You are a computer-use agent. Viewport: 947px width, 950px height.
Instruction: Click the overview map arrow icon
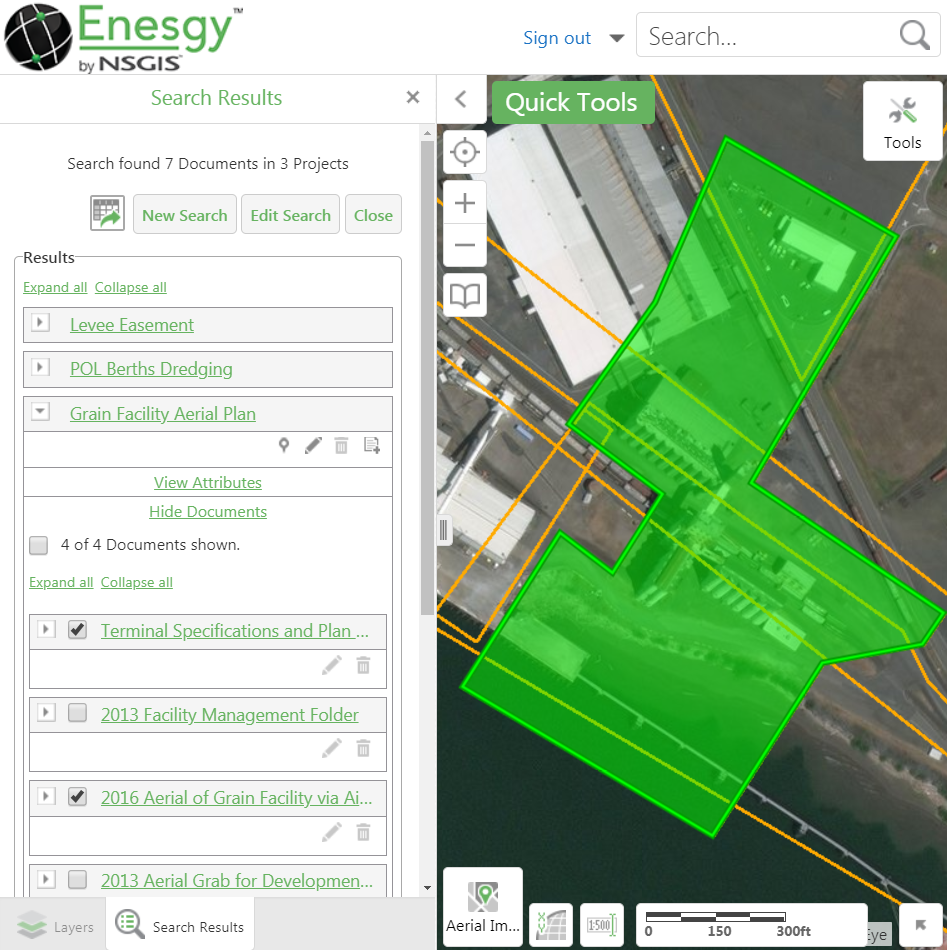click(x=921, y=925)
